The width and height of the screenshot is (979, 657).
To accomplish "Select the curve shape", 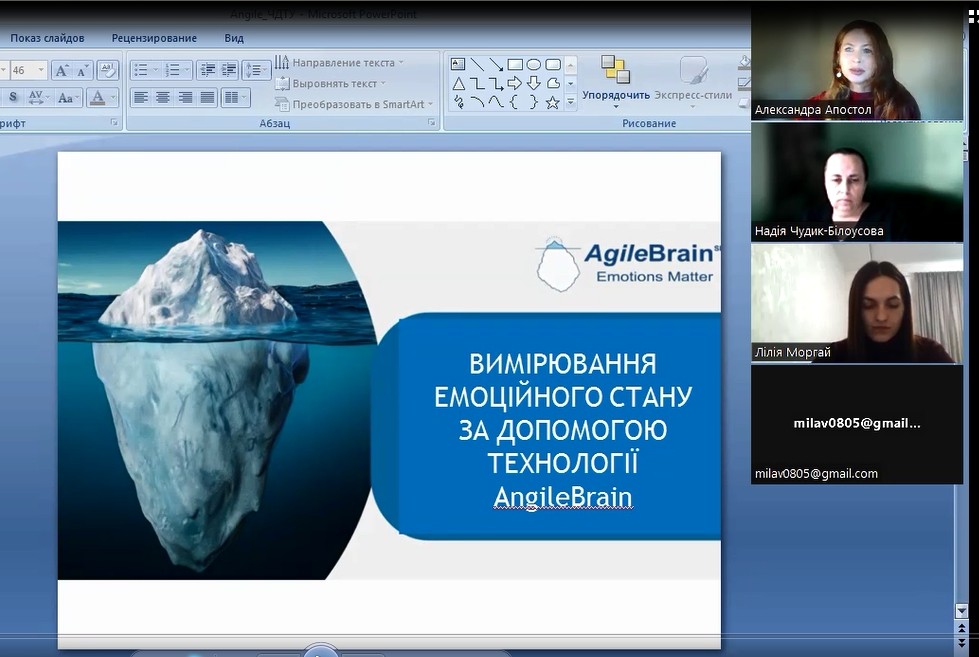I will tap(496, 102).
